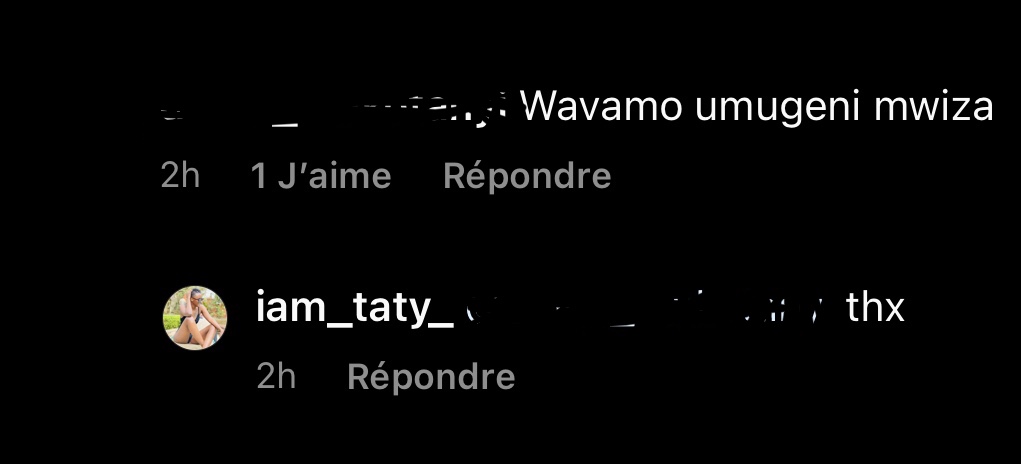Viewport: 1021px width, 464px height.
Task: Open the iam_taty_ username profile link
Action: [x=355, y=309]
